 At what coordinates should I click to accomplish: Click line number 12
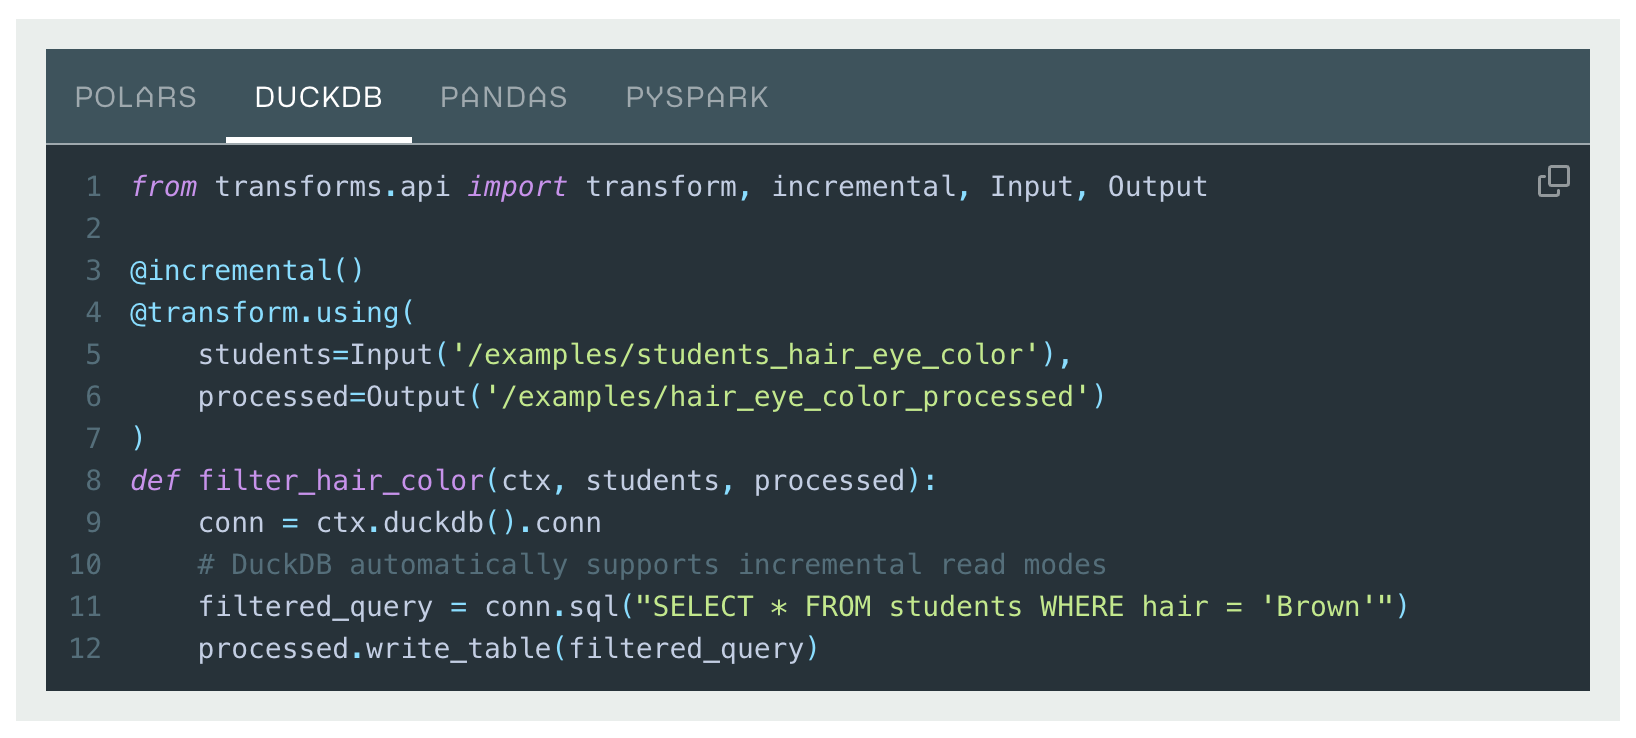(85, 648)
